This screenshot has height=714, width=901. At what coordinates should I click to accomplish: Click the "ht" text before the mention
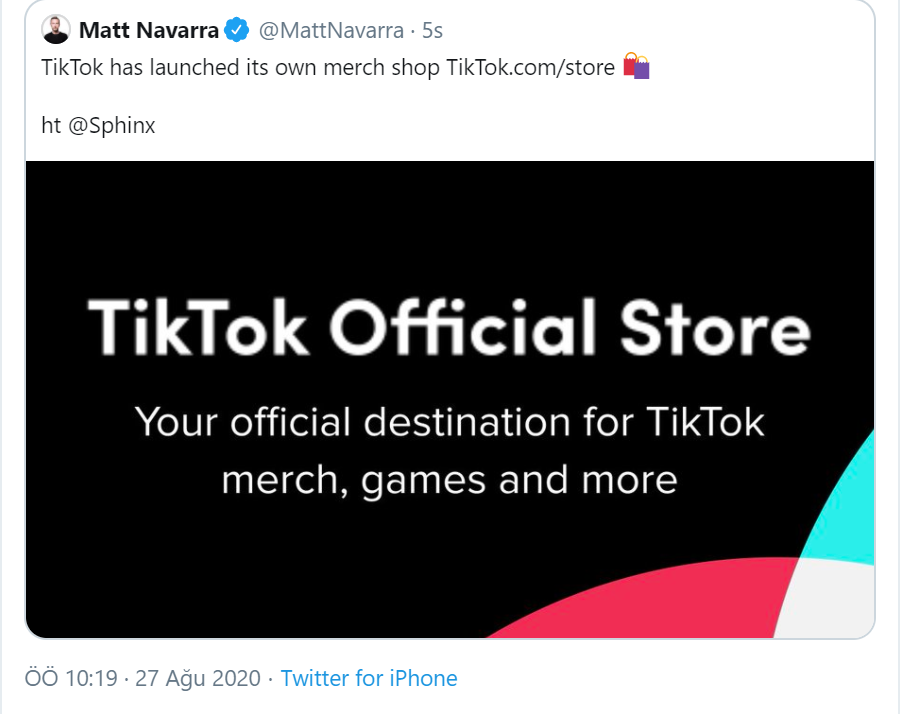tap(51, 127)
